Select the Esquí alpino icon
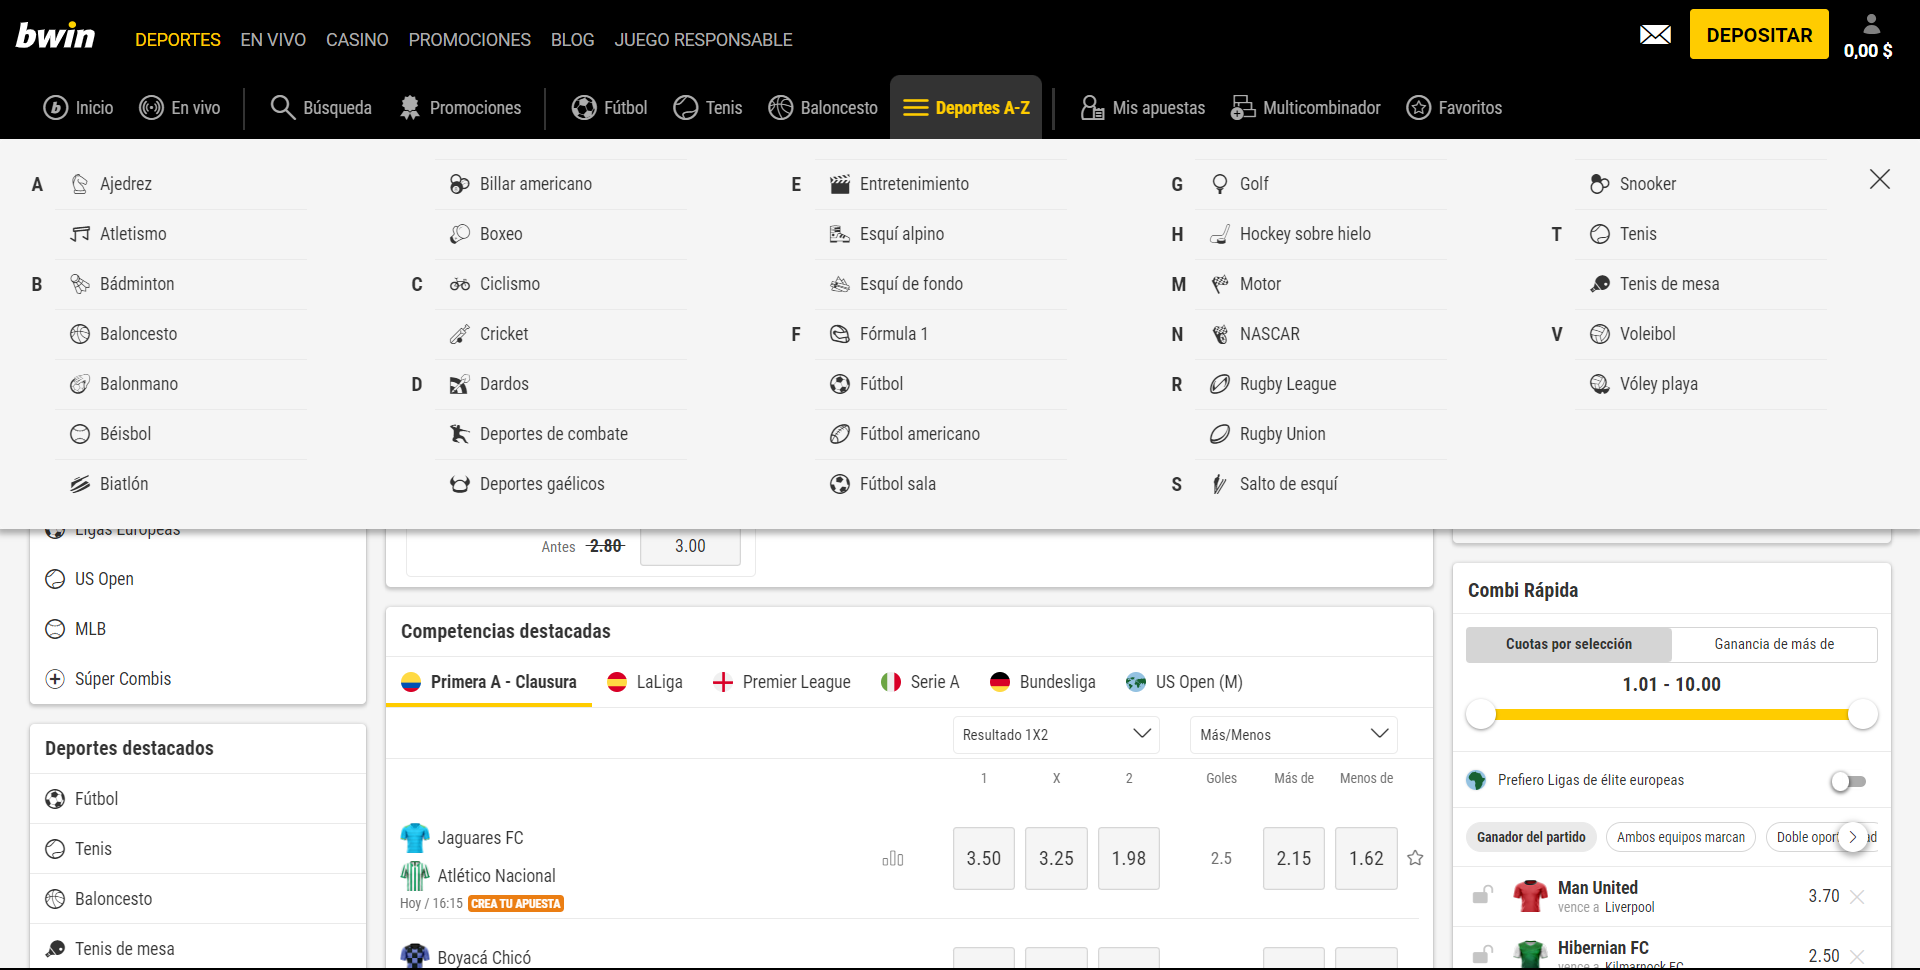 point(840,234)
